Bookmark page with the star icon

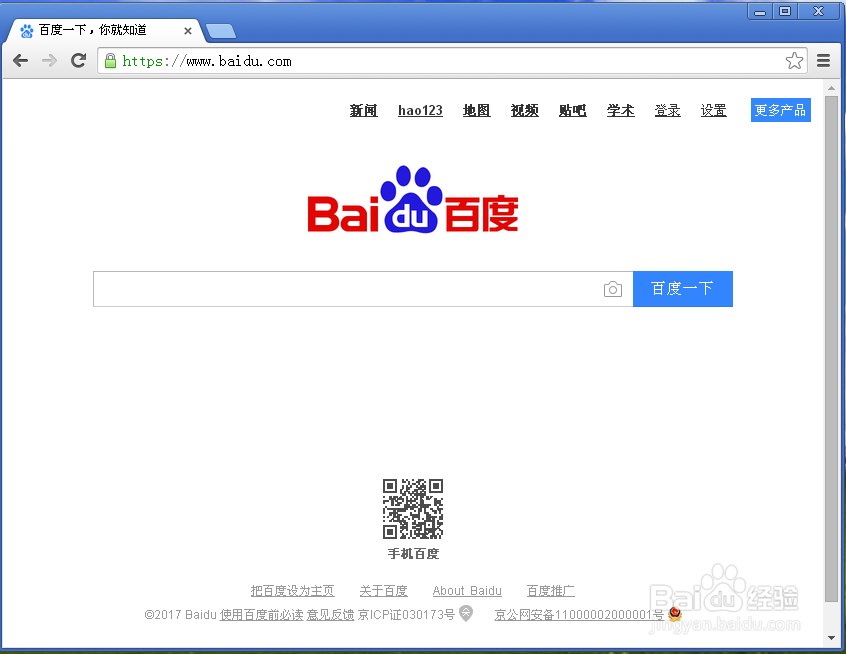[x=794, y=60]
